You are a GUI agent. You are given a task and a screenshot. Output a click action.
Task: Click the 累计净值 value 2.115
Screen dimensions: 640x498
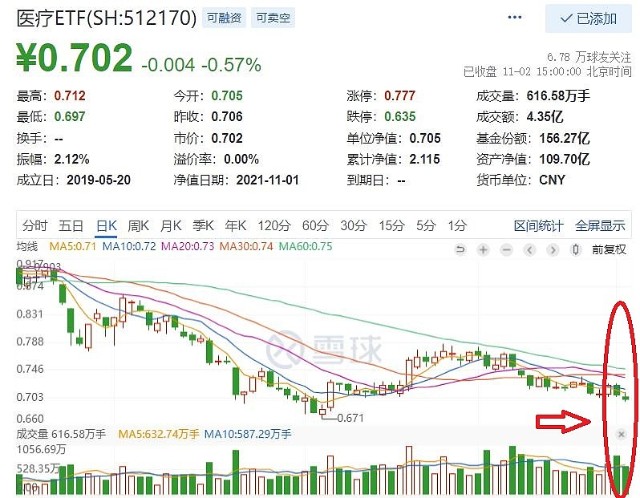[x=425, y=159]
